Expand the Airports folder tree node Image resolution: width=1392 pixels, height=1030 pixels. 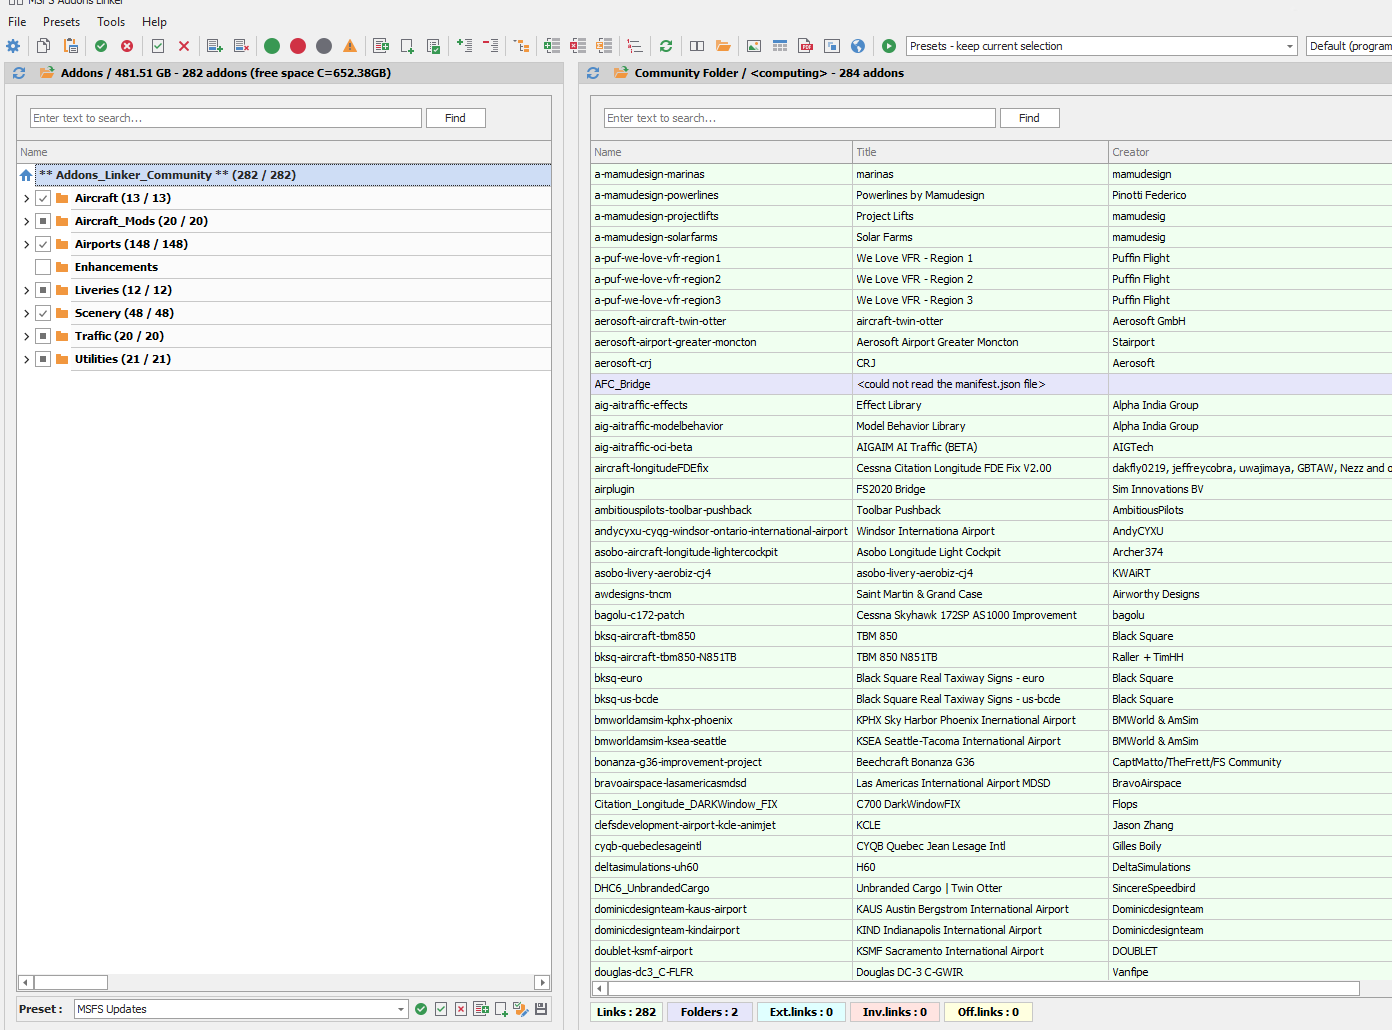click(26, 244)
